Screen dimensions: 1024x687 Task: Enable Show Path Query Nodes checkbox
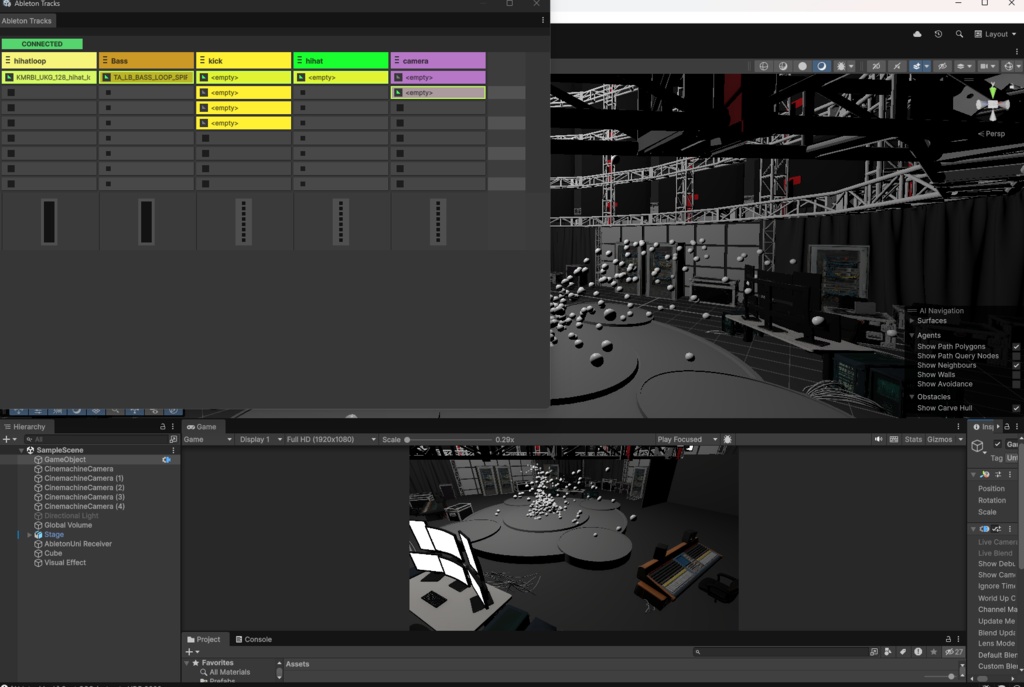[1016, 356]
